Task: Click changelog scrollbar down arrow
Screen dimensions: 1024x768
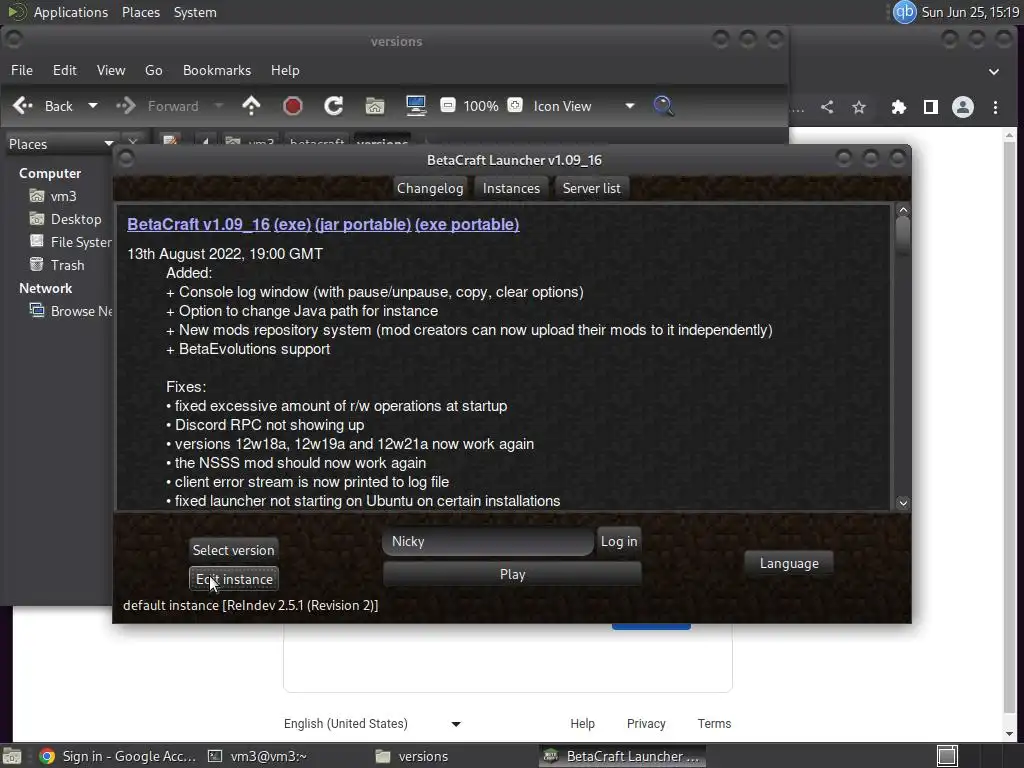Action: [903, 503]
